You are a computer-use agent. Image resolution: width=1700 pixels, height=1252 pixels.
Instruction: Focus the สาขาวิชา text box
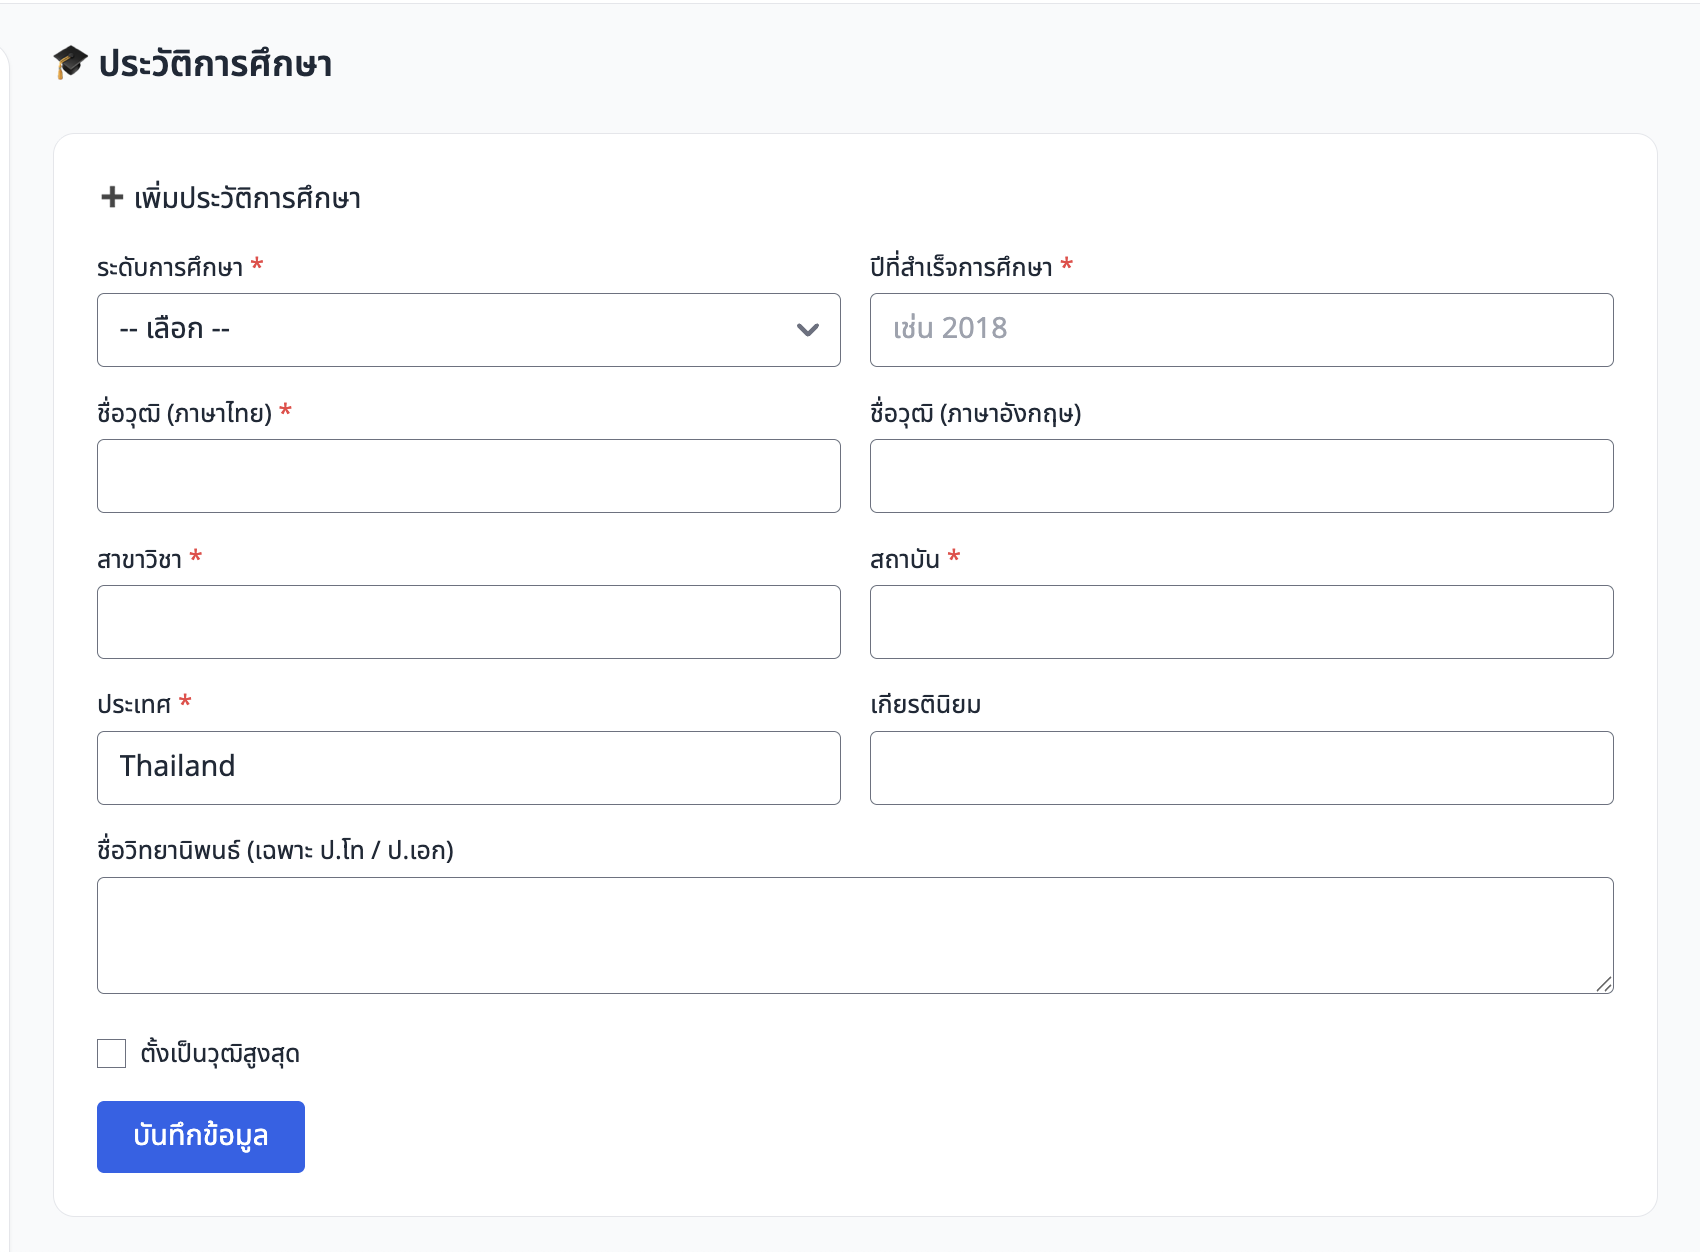[468, 622]
